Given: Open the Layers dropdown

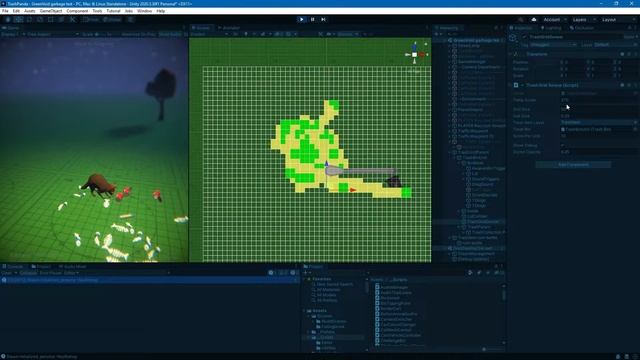Looking at the screenshot, I should (584, 20).
